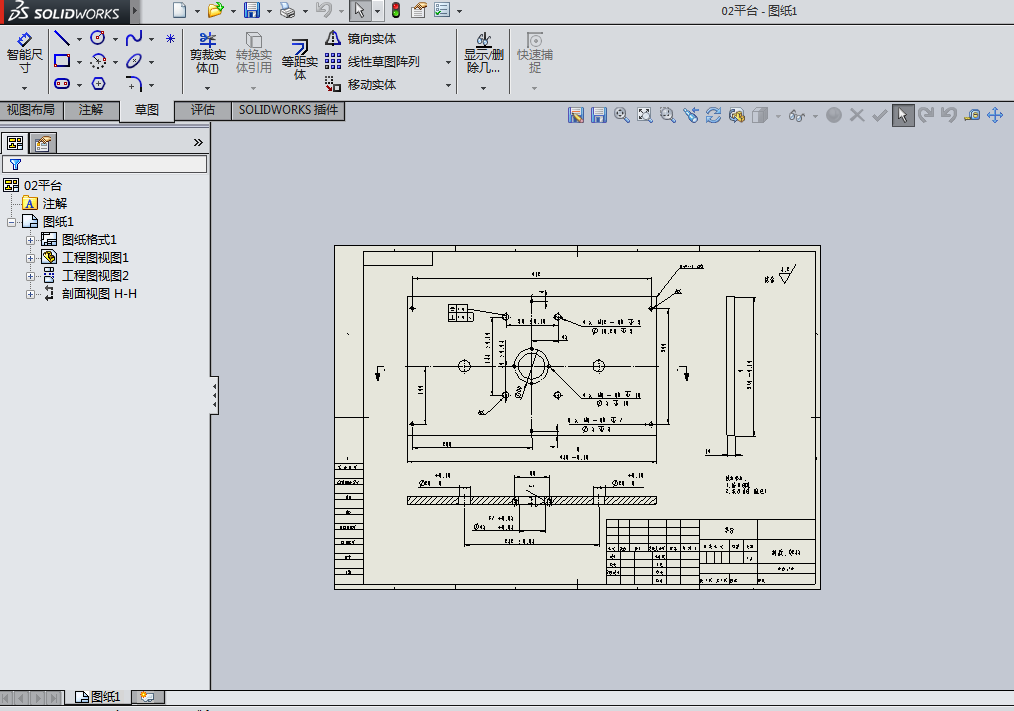Open the Linear Sketch Pattern dropdown arrow
1014x711 pixels.
click(448, 62)
